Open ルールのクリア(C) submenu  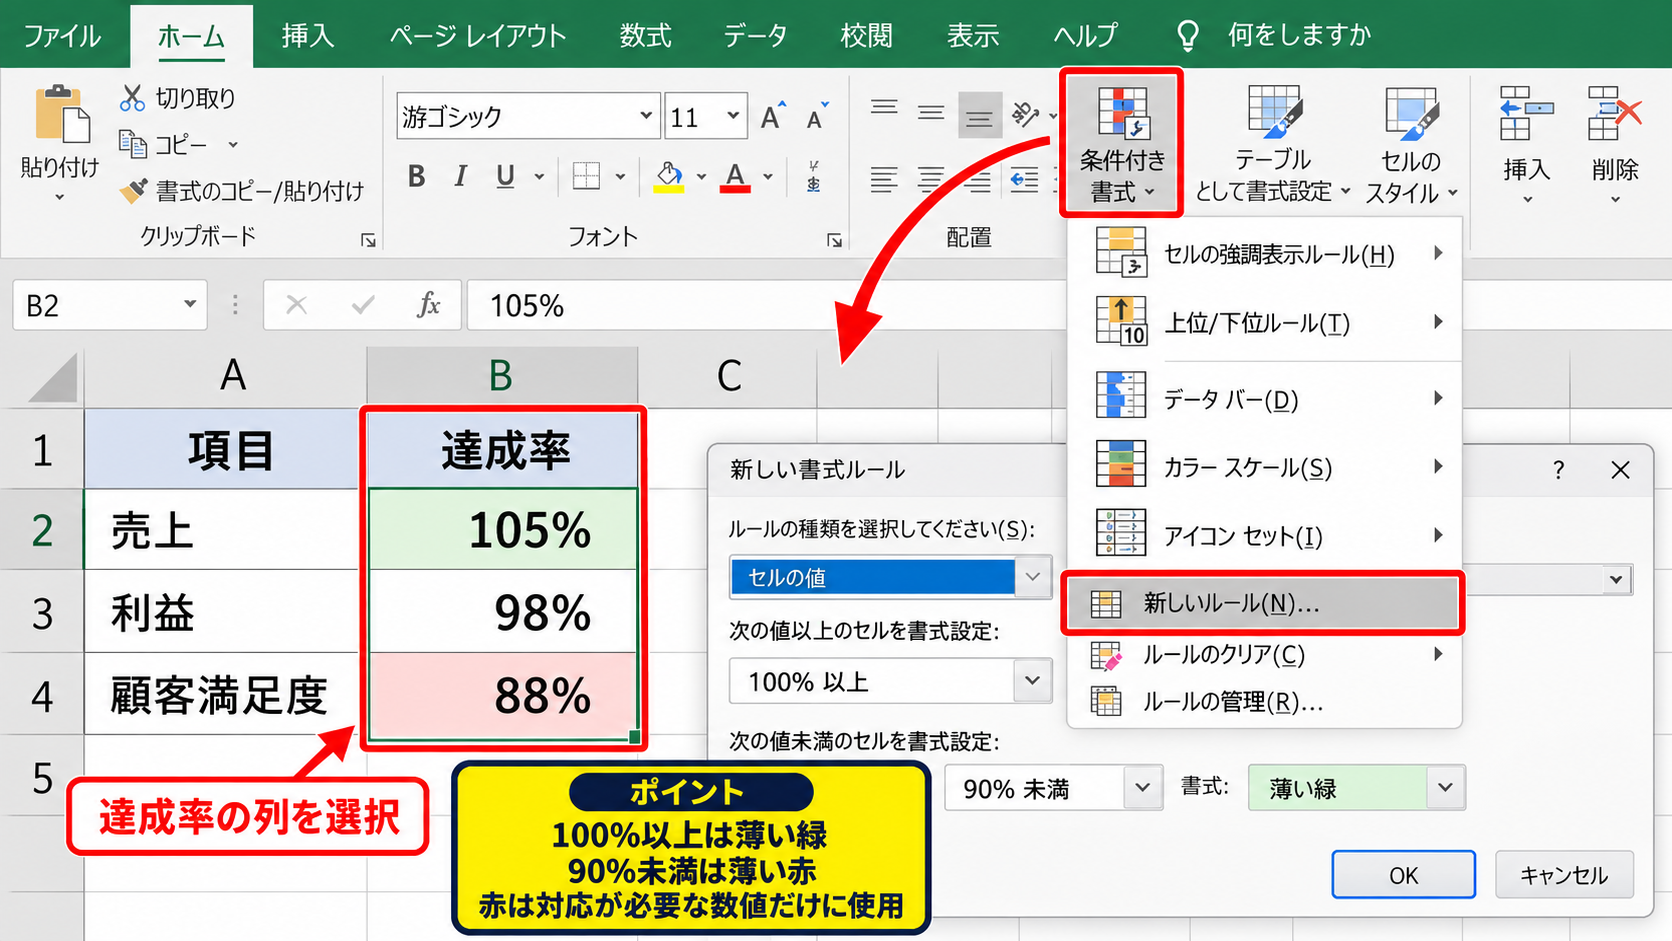1265,655
